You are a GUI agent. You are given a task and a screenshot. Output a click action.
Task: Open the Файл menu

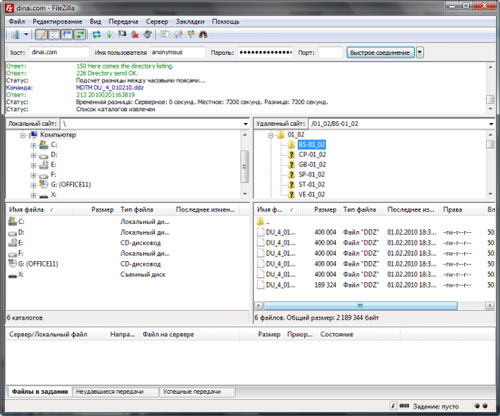tap(17, 22)
